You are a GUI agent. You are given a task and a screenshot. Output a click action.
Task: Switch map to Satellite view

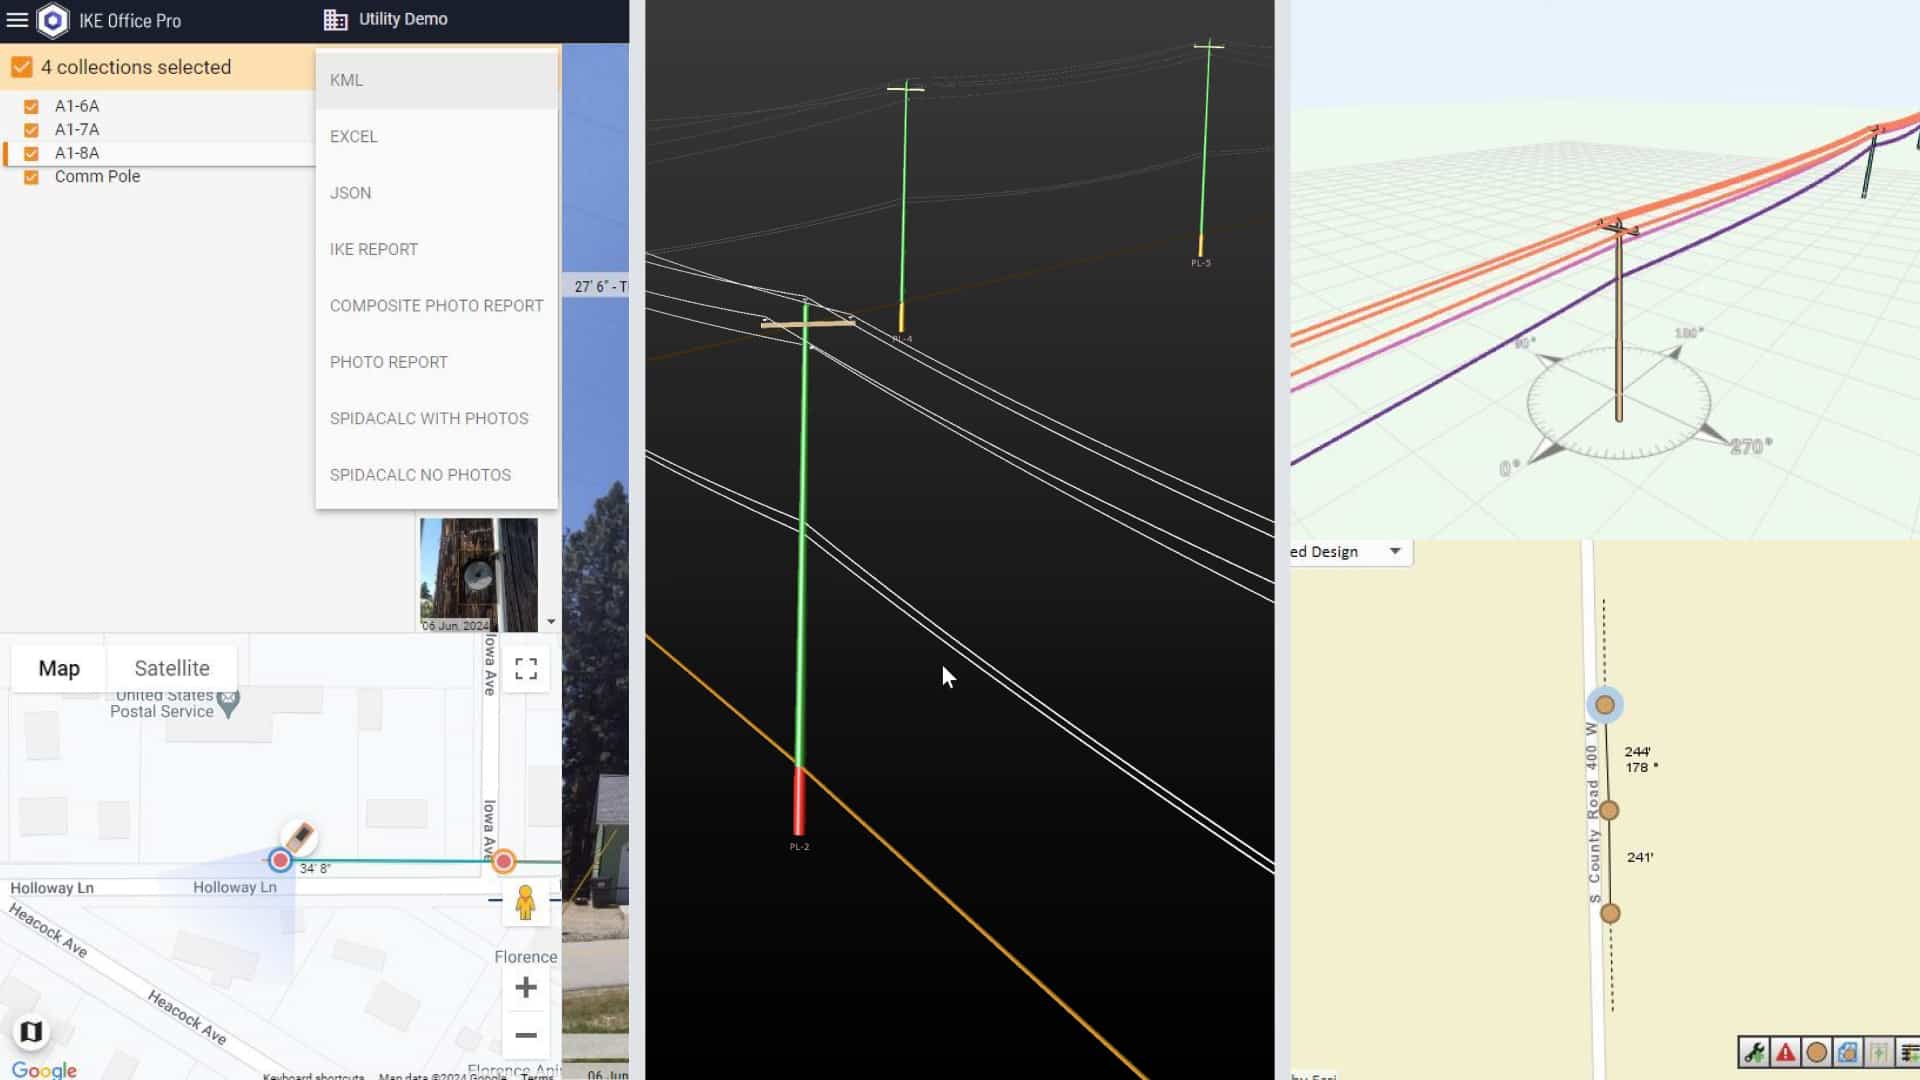pyautogui.click(x=172, y=668)
